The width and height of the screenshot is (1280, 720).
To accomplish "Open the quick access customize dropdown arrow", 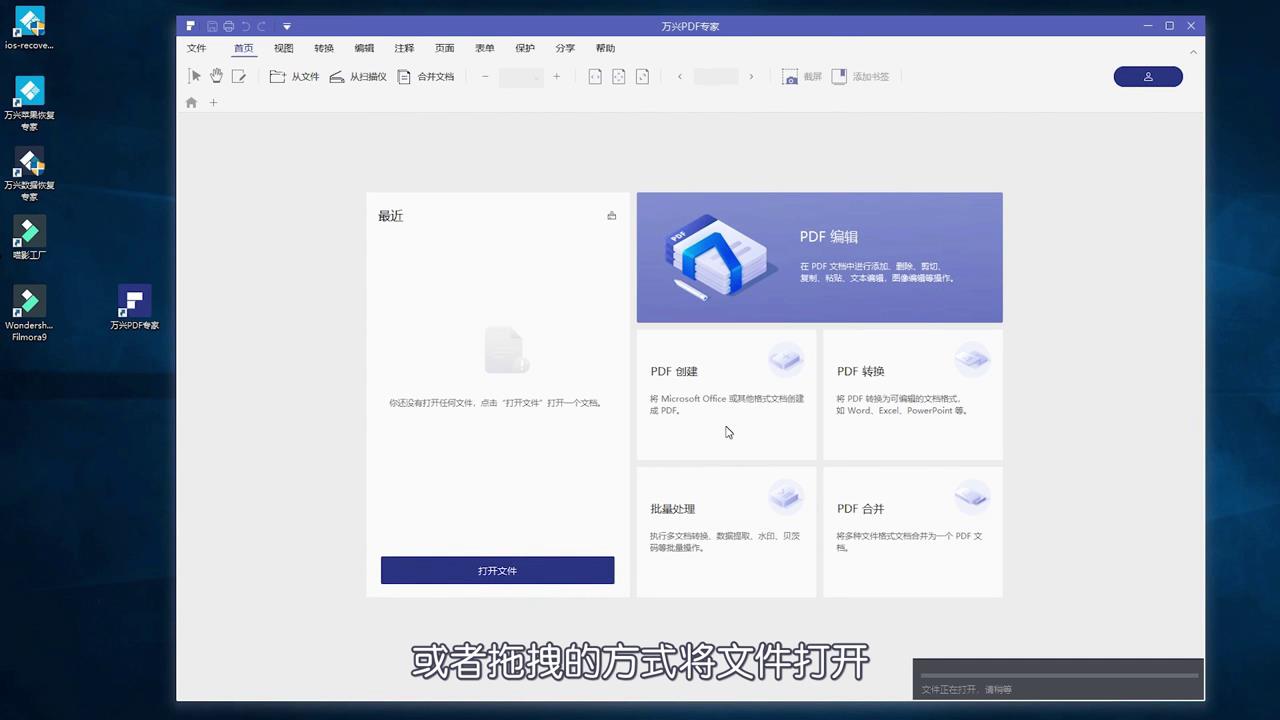I will (x=287, y=26).
